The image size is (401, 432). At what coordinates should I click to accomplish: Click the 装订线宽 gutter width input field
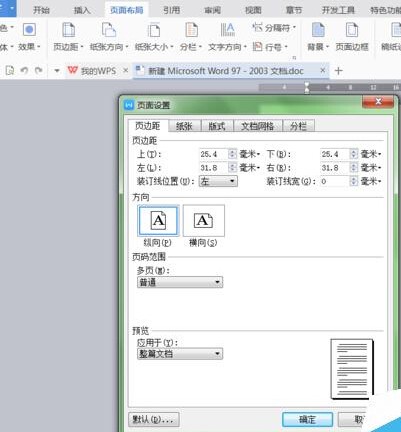(335, 181)
